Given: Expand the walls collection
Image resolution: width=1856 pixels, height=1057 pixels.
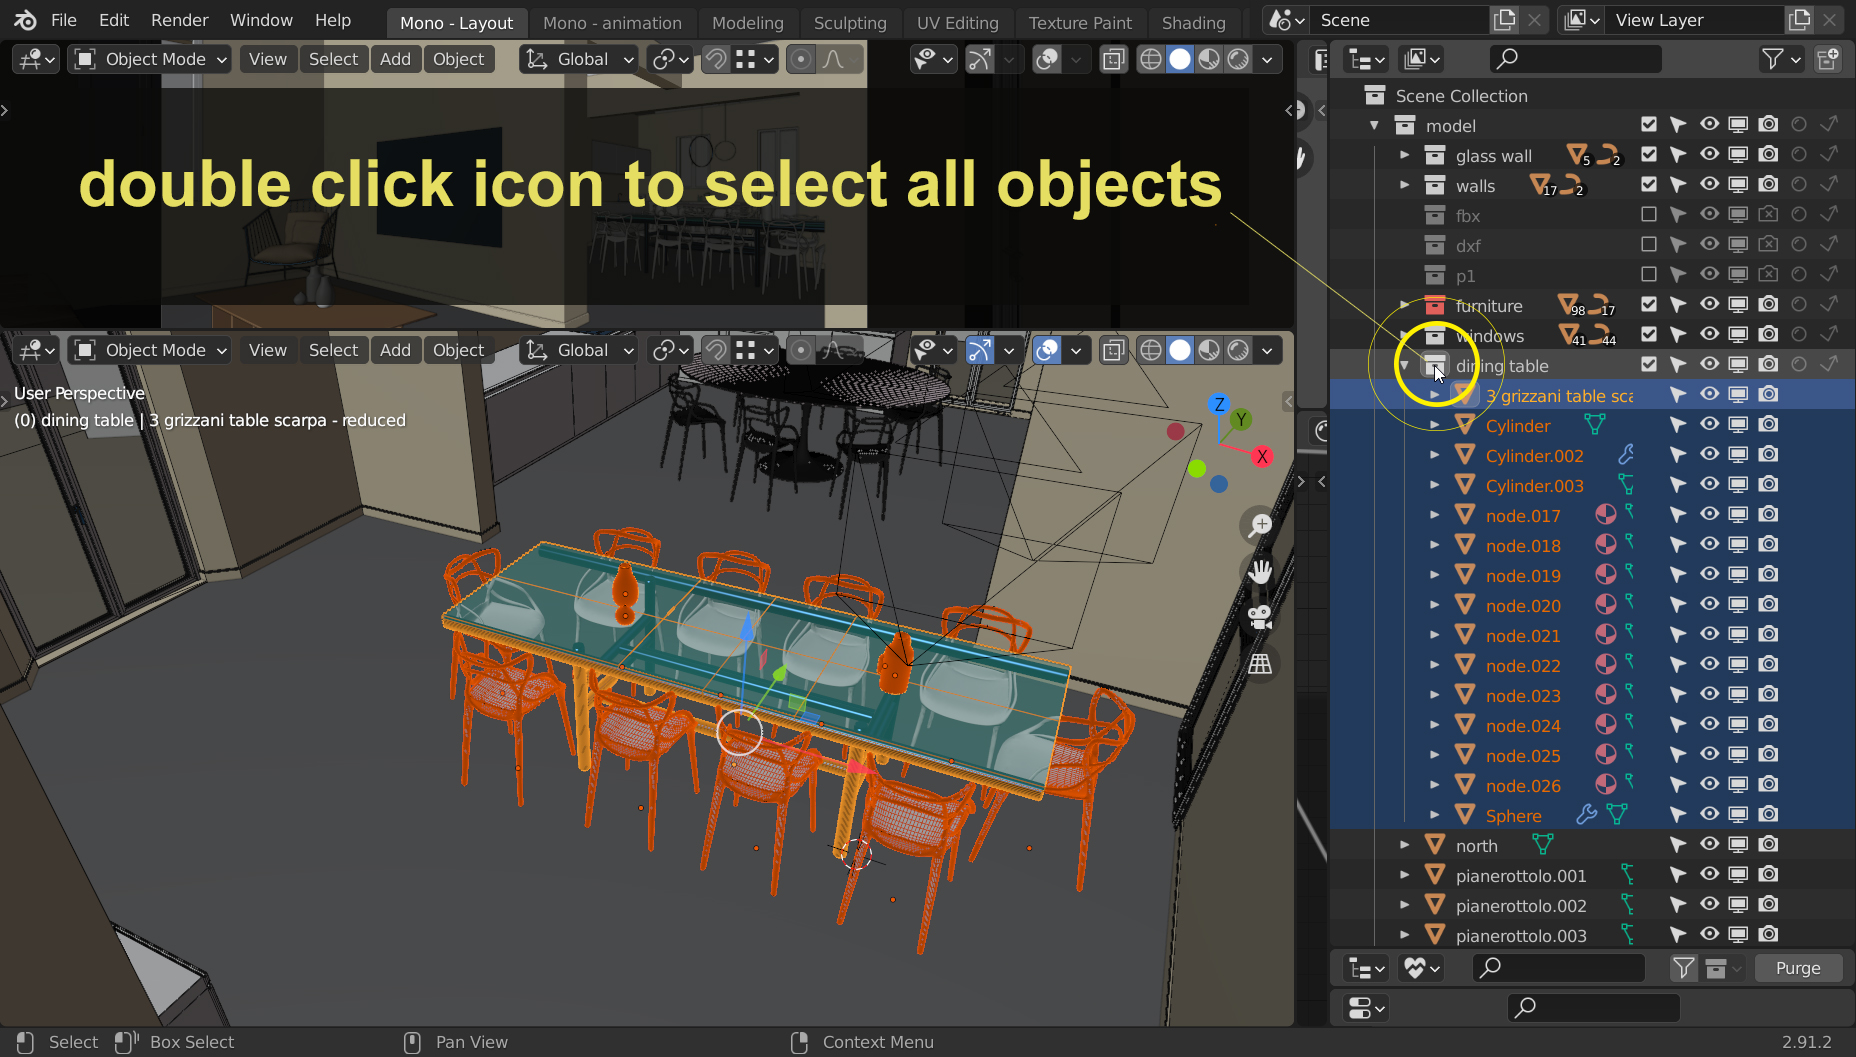Looking at the screenshot, I should pos(1405,185).
